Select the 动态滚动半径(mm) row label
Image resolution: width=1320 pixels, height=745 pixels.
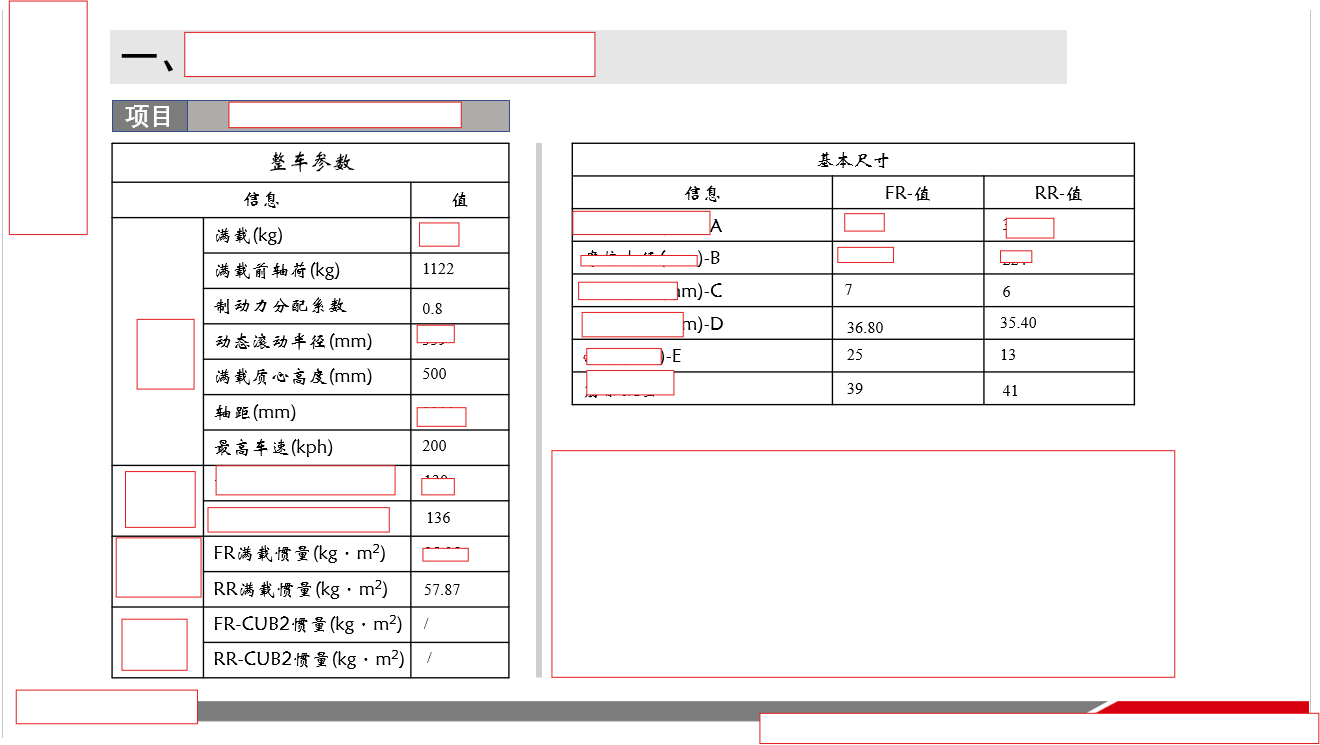tap(294, 342)
